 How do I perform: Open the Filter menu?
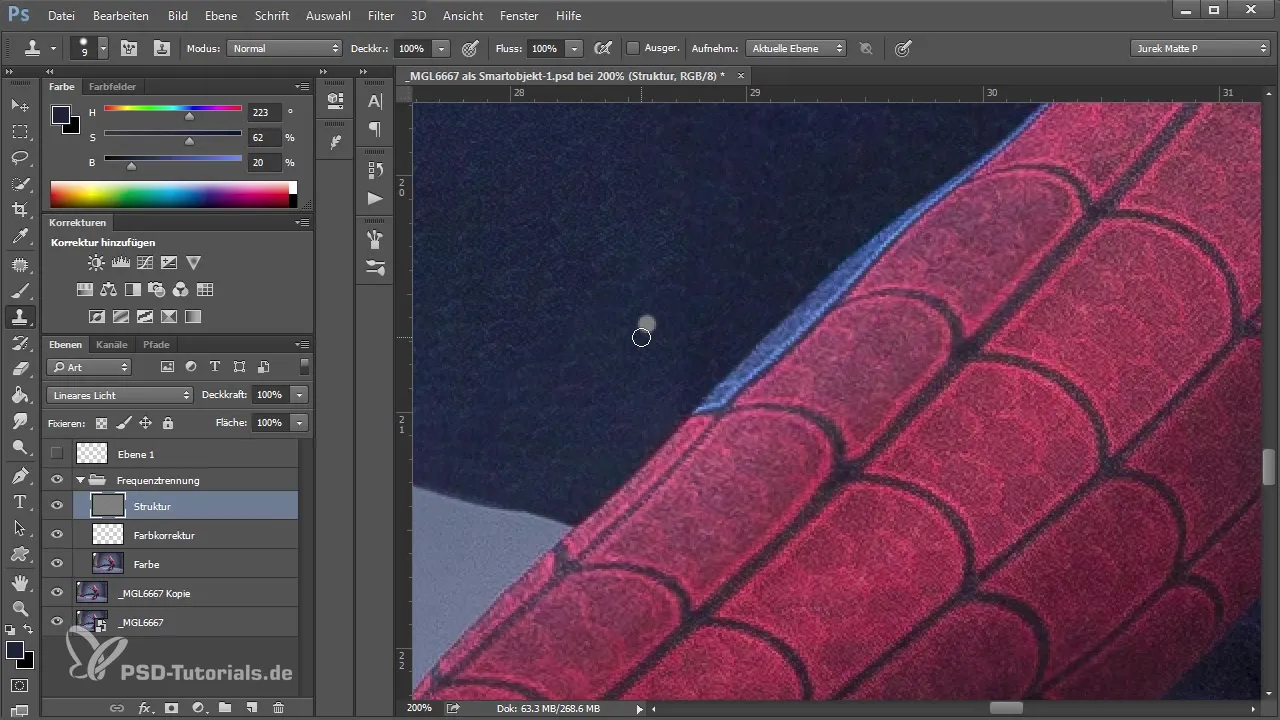point(380,16)
